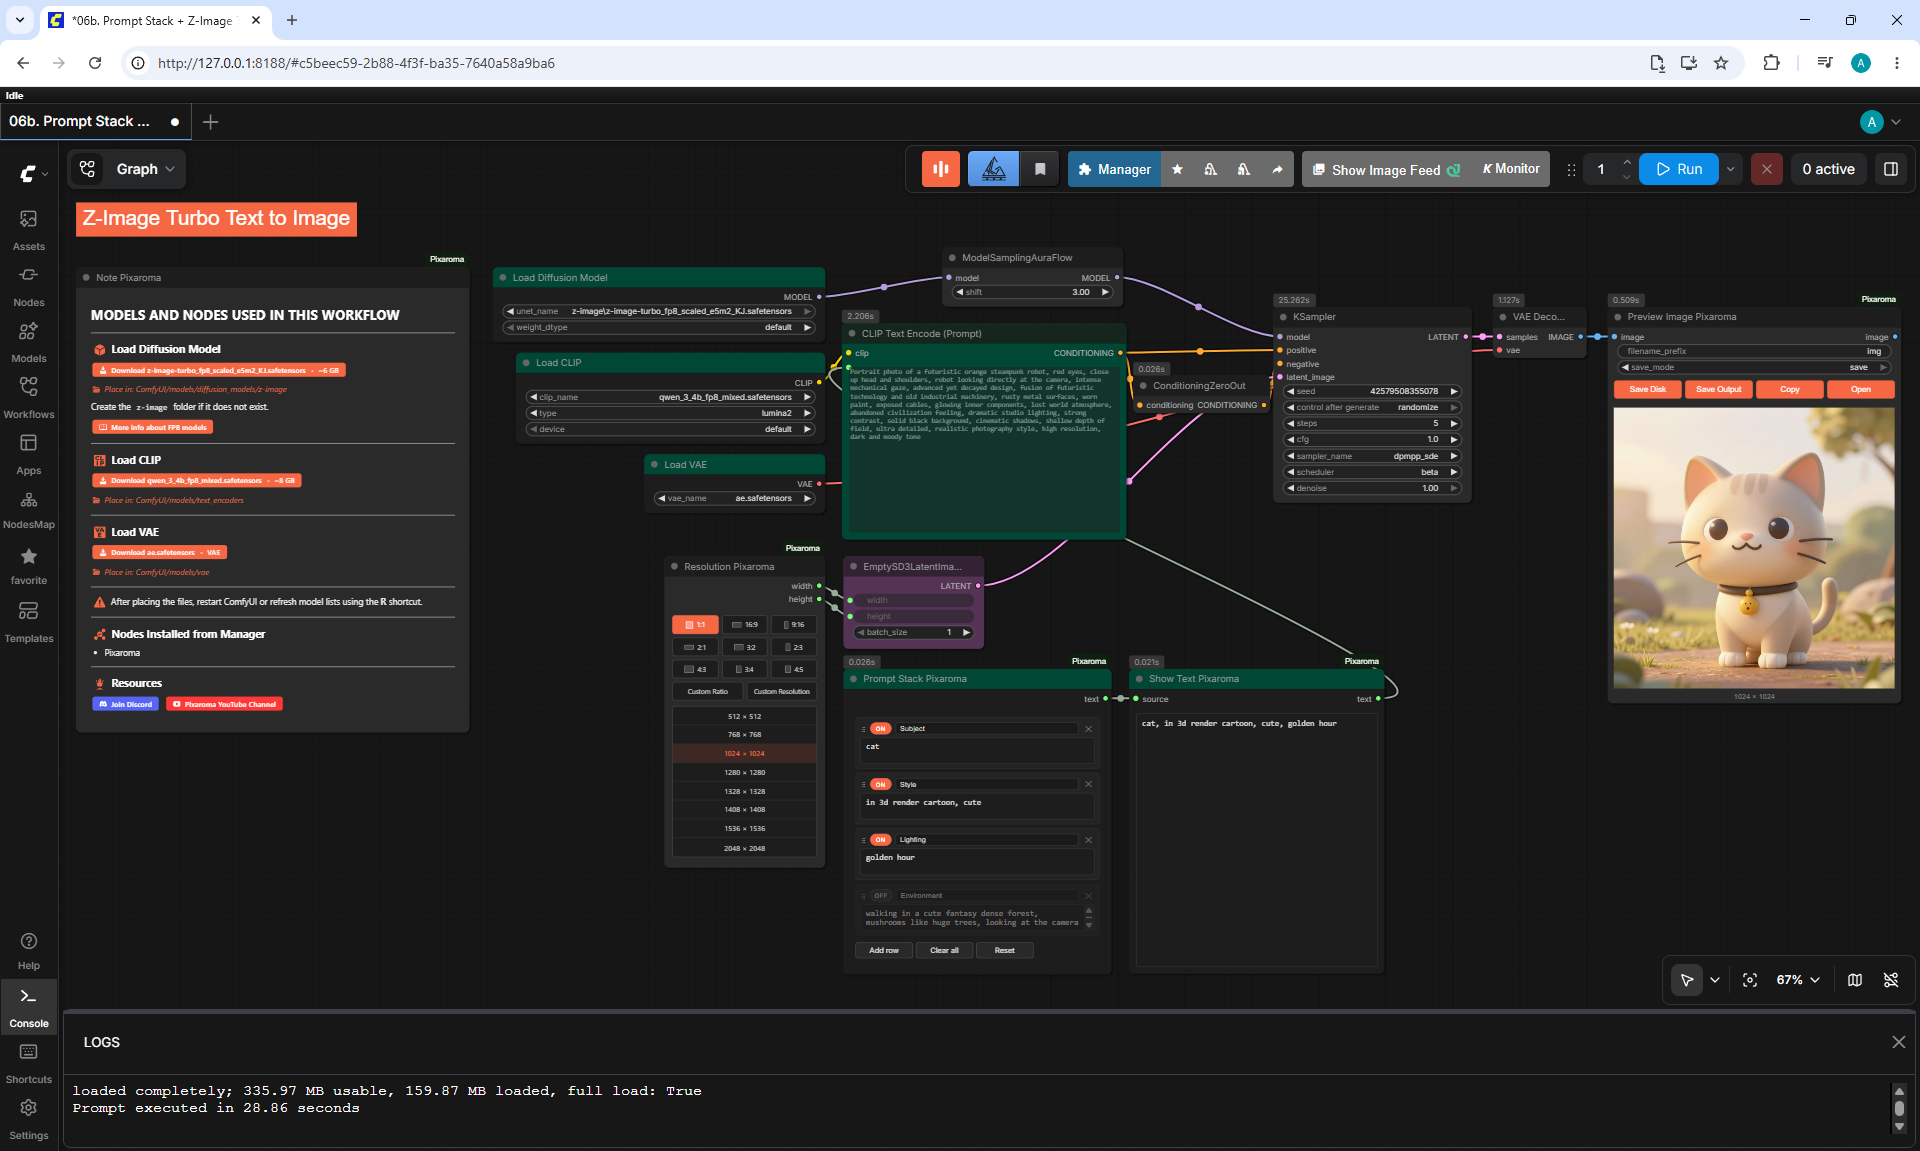Open the NodesMap sidebar panel
Viewport: 1920px width, 1151px height.
(29, 509)
